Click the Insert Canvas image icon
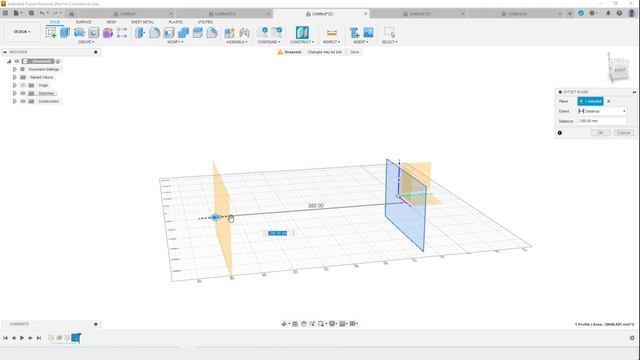Image resolution: width=640 pixels, height=360 pixels. pos(368,33)
